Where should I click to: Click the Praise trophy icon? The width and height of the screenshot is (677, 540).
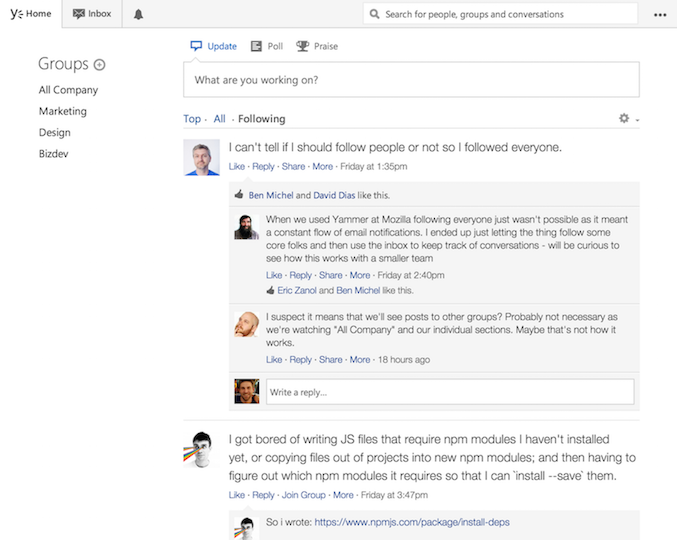[302, 46]
